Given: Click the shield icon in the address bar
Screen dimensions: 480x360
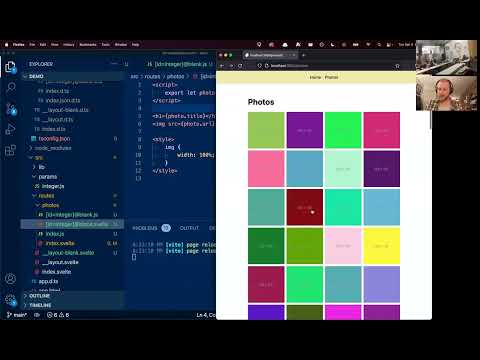Looking at the screenshot, I should point(259,66).
